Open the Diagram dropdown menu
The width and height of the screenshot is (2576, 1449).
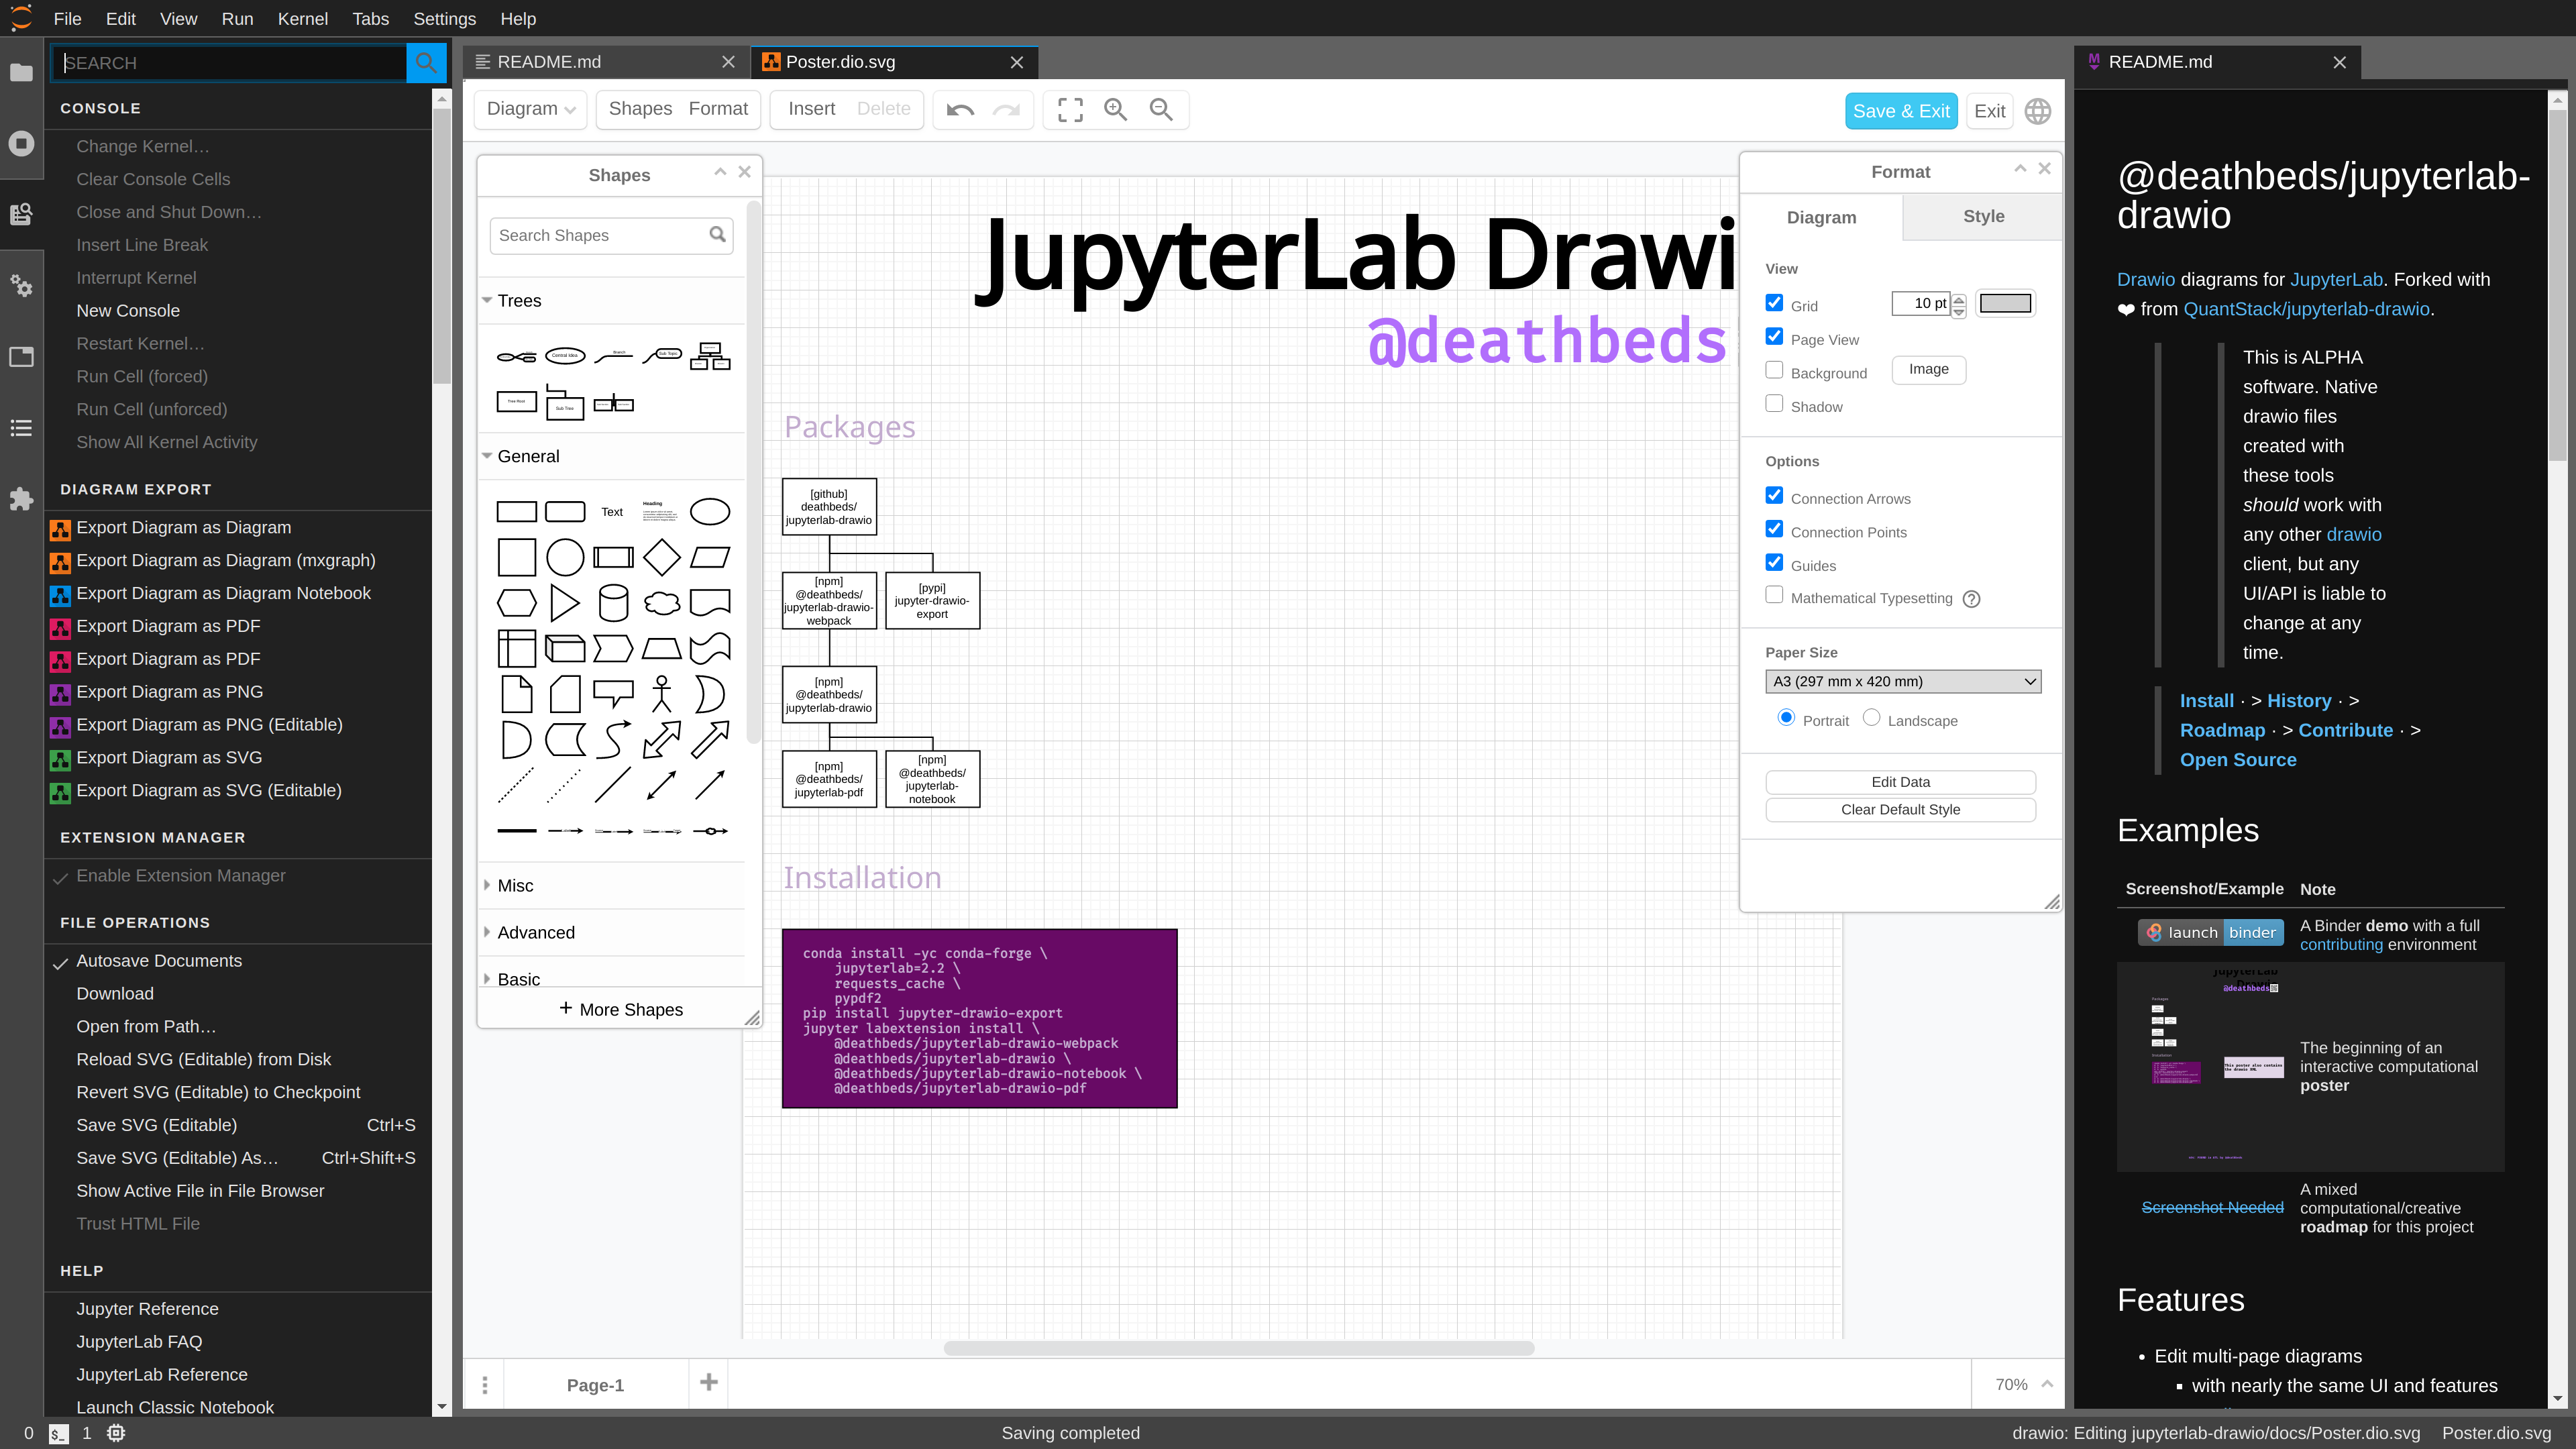pyautogui.click(x=530, y=109)
